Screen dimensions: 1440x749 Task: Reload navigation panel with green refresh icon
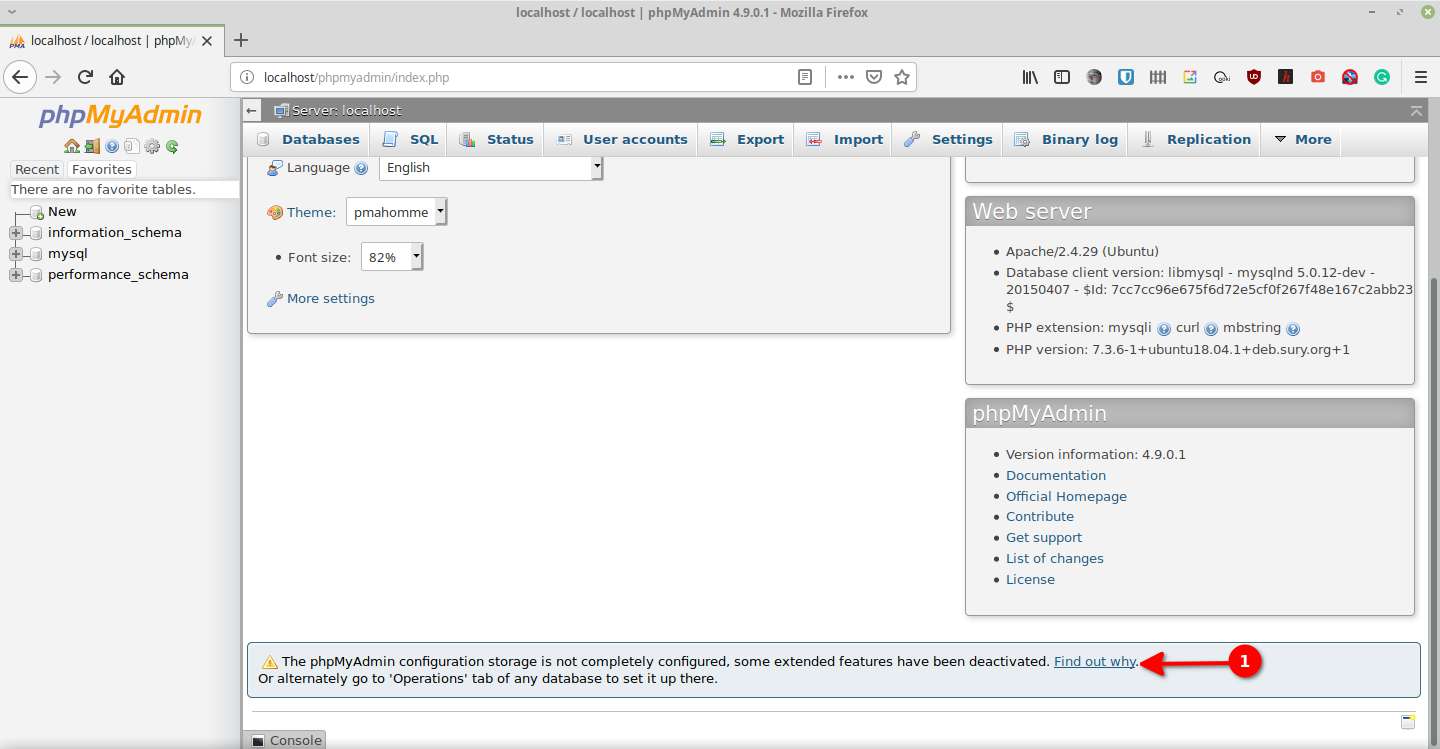click(172, 146)
